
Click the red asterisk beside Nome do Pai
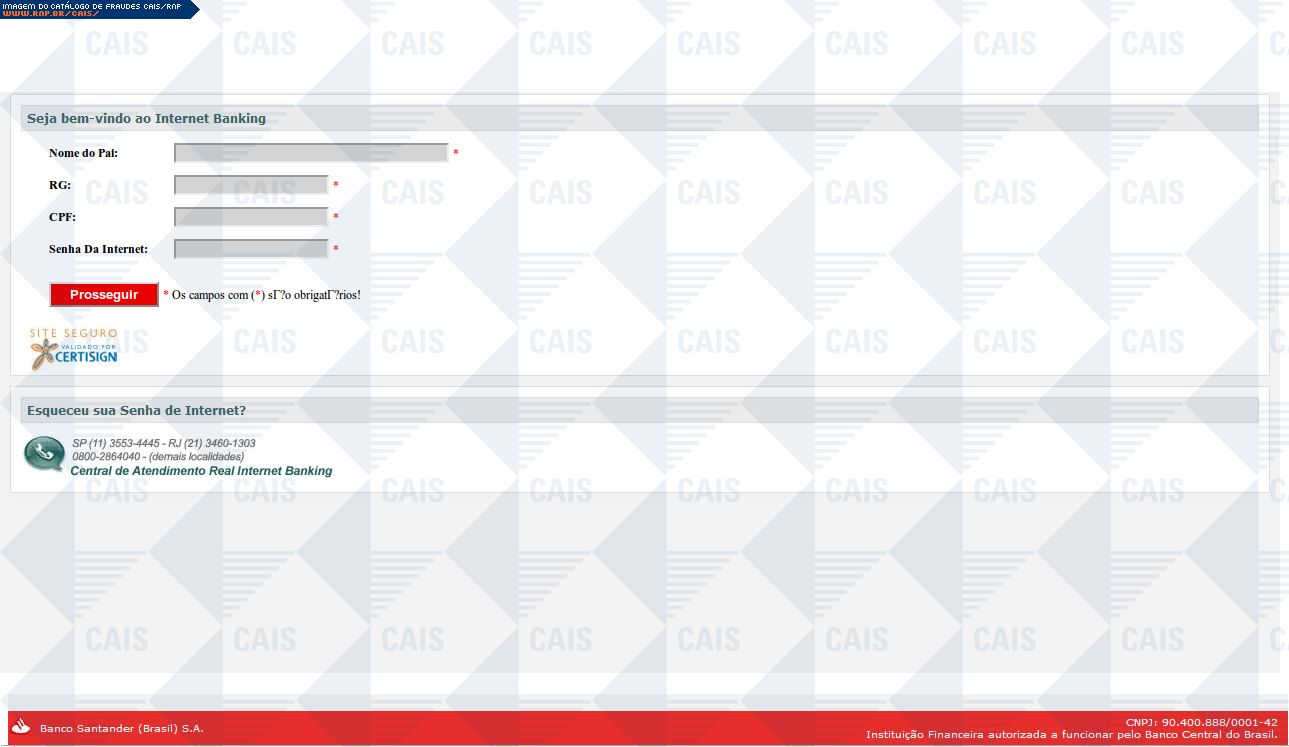(456, 153)
